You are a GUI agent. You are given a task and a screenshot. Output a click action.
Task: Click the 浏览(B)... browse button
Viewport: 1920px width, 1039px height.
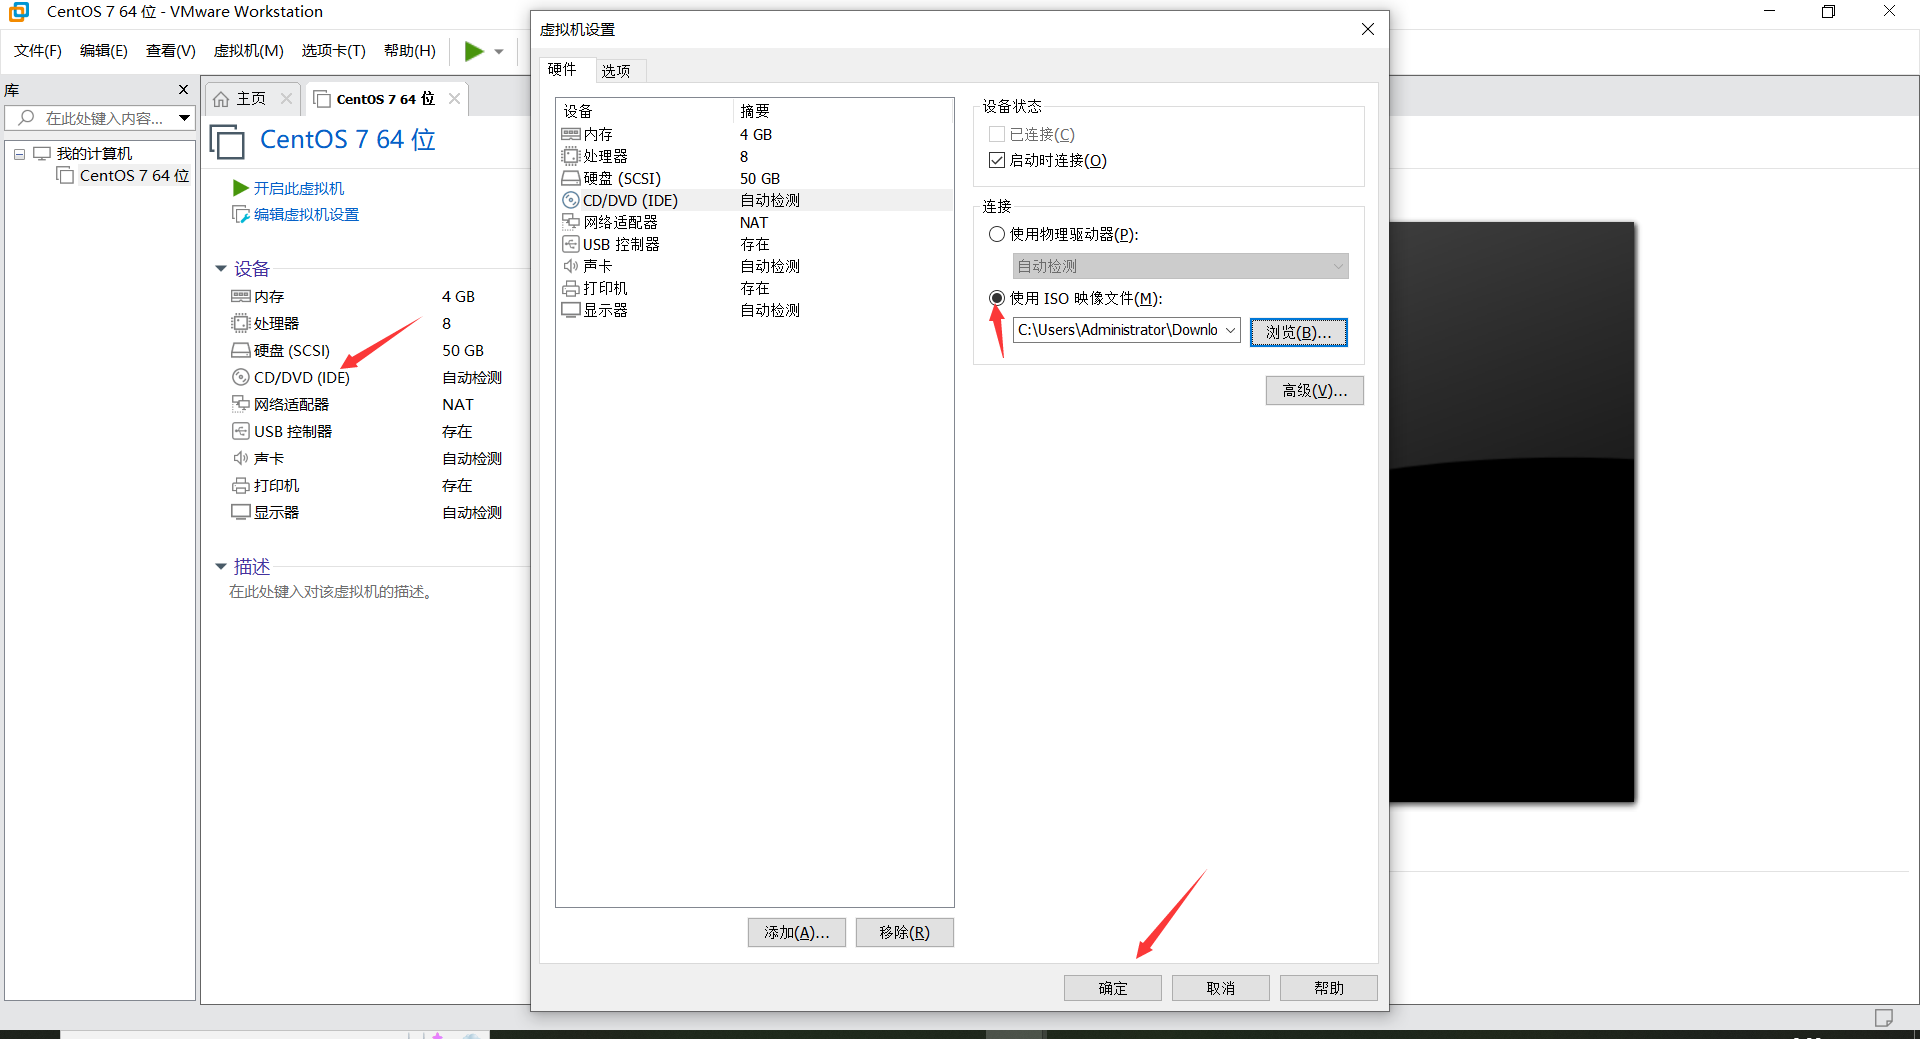point(1298,332)
